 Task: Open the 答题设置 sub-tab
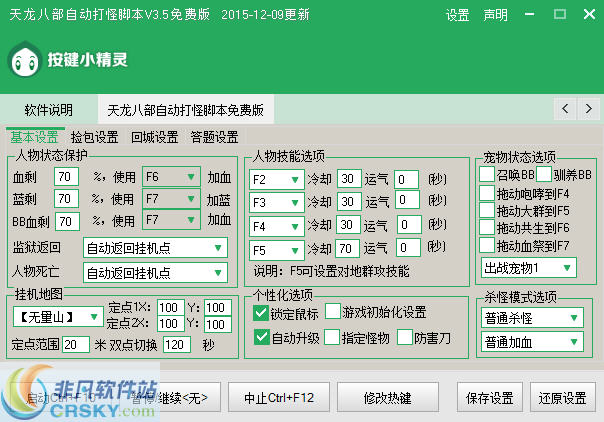(x=215, y=137)
